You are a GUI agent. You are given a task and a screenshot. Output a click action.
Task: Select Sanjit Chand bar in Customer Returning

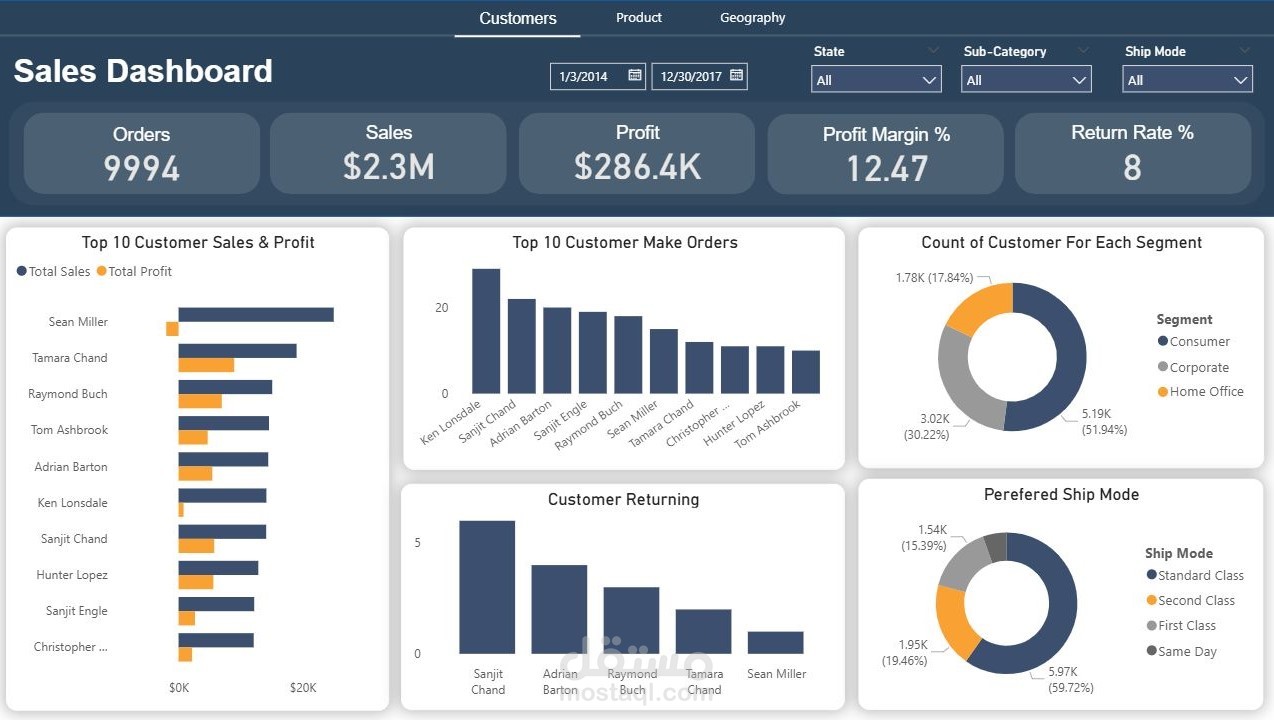487,587
